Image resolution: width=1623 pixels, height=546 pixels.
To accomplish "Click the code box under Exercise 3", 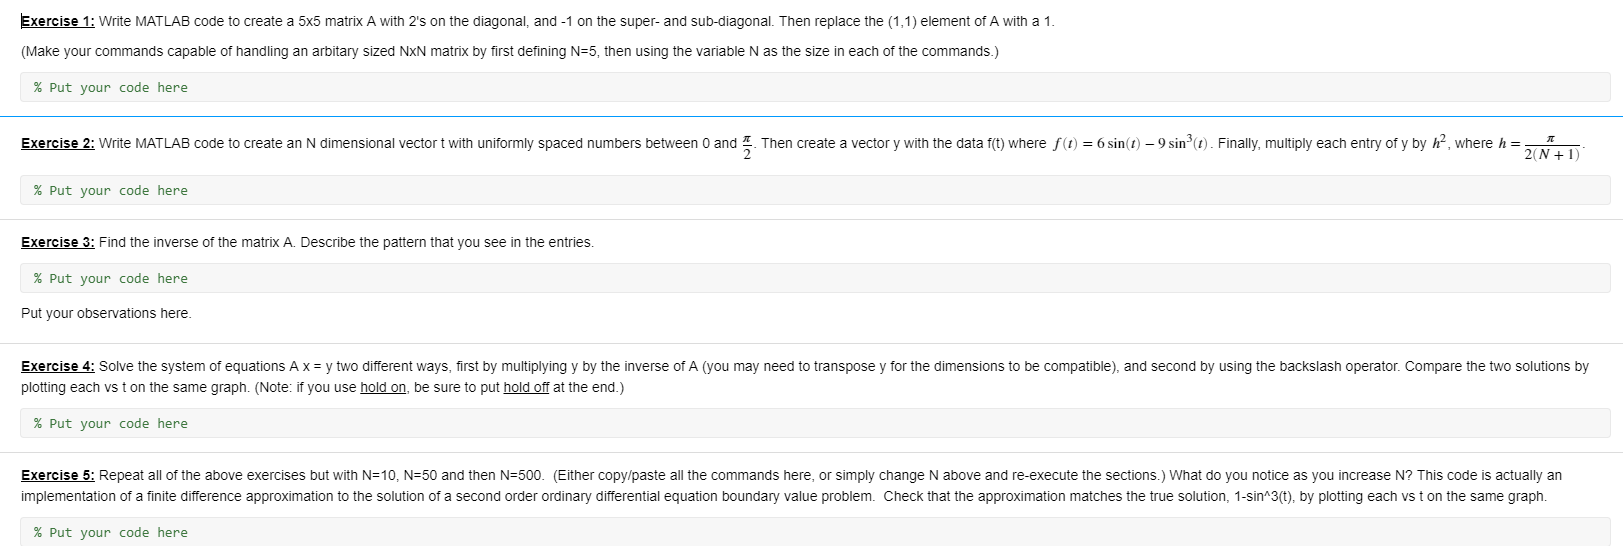I will click(815, 278).
